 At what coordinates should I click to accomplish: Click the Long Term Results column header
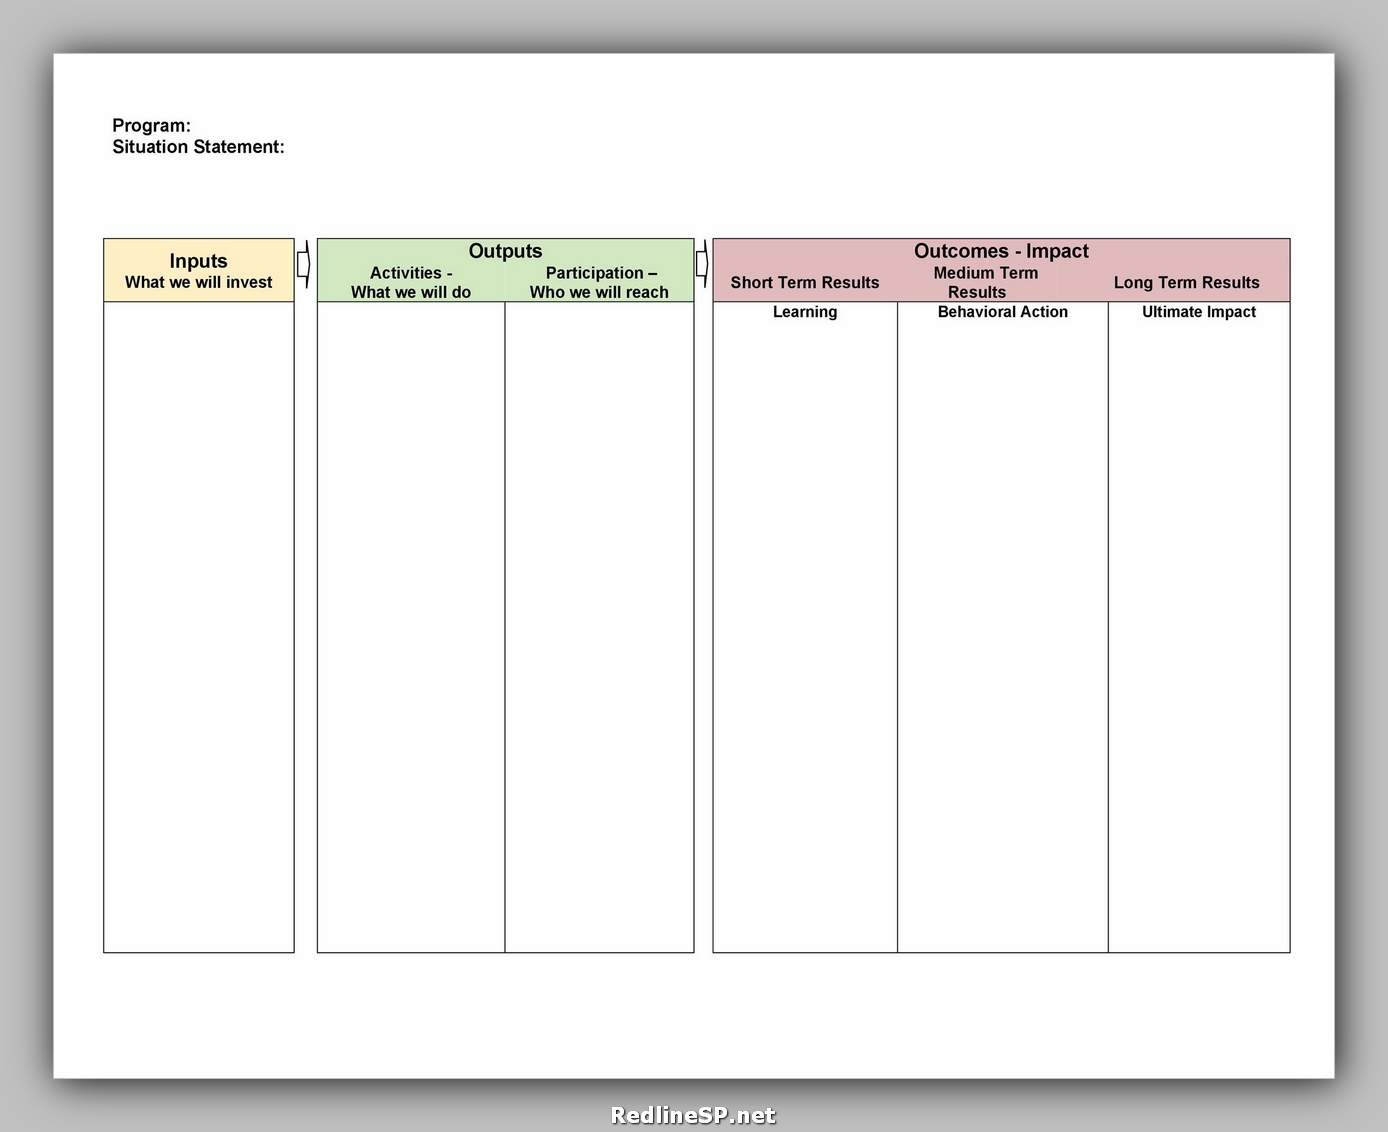pos(1186,283)
